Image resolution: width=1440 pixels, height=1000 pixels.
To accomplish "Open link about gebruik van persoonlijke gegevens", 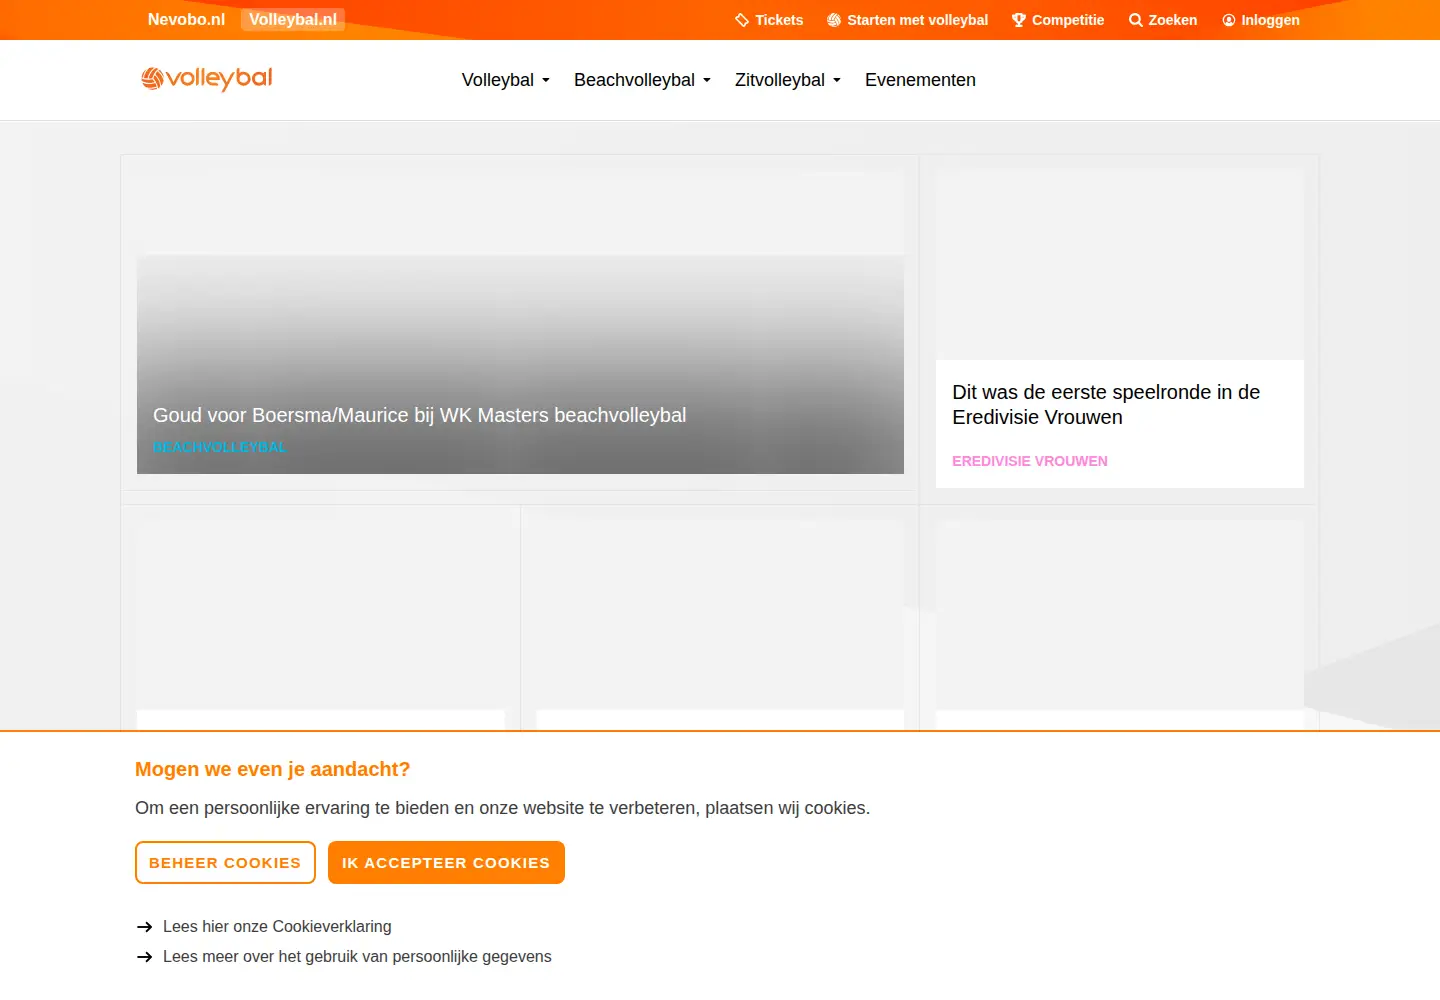I will click(x=357, y=957).
